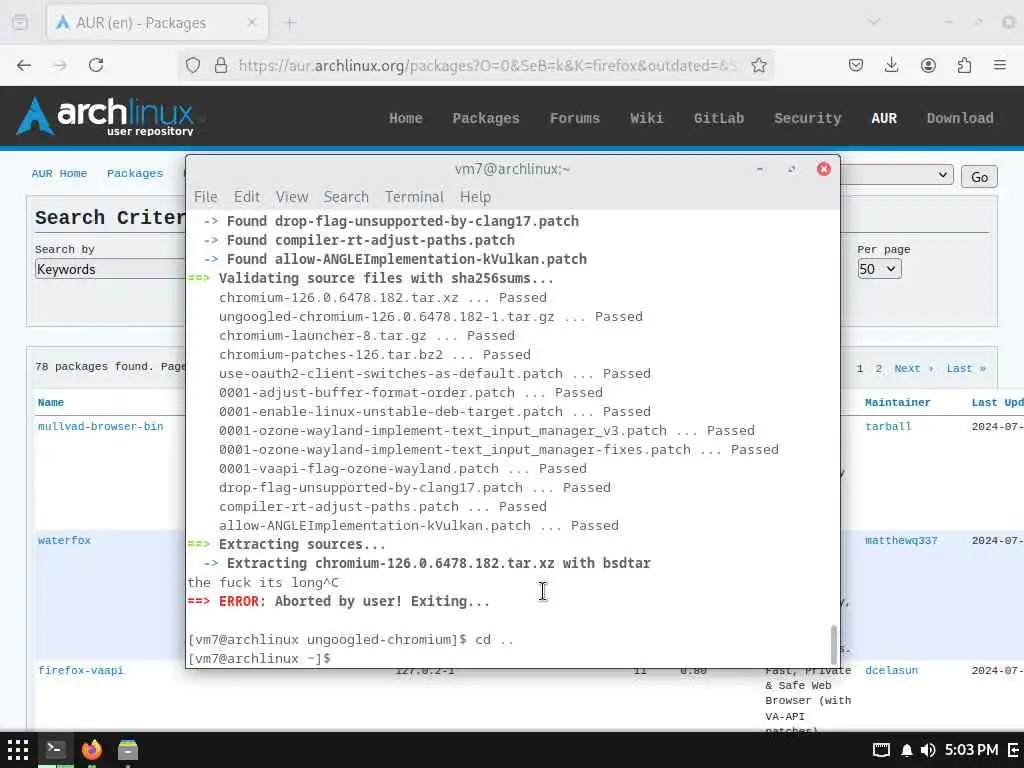Open the mullvad-browser-bin package

coord(101,426)
